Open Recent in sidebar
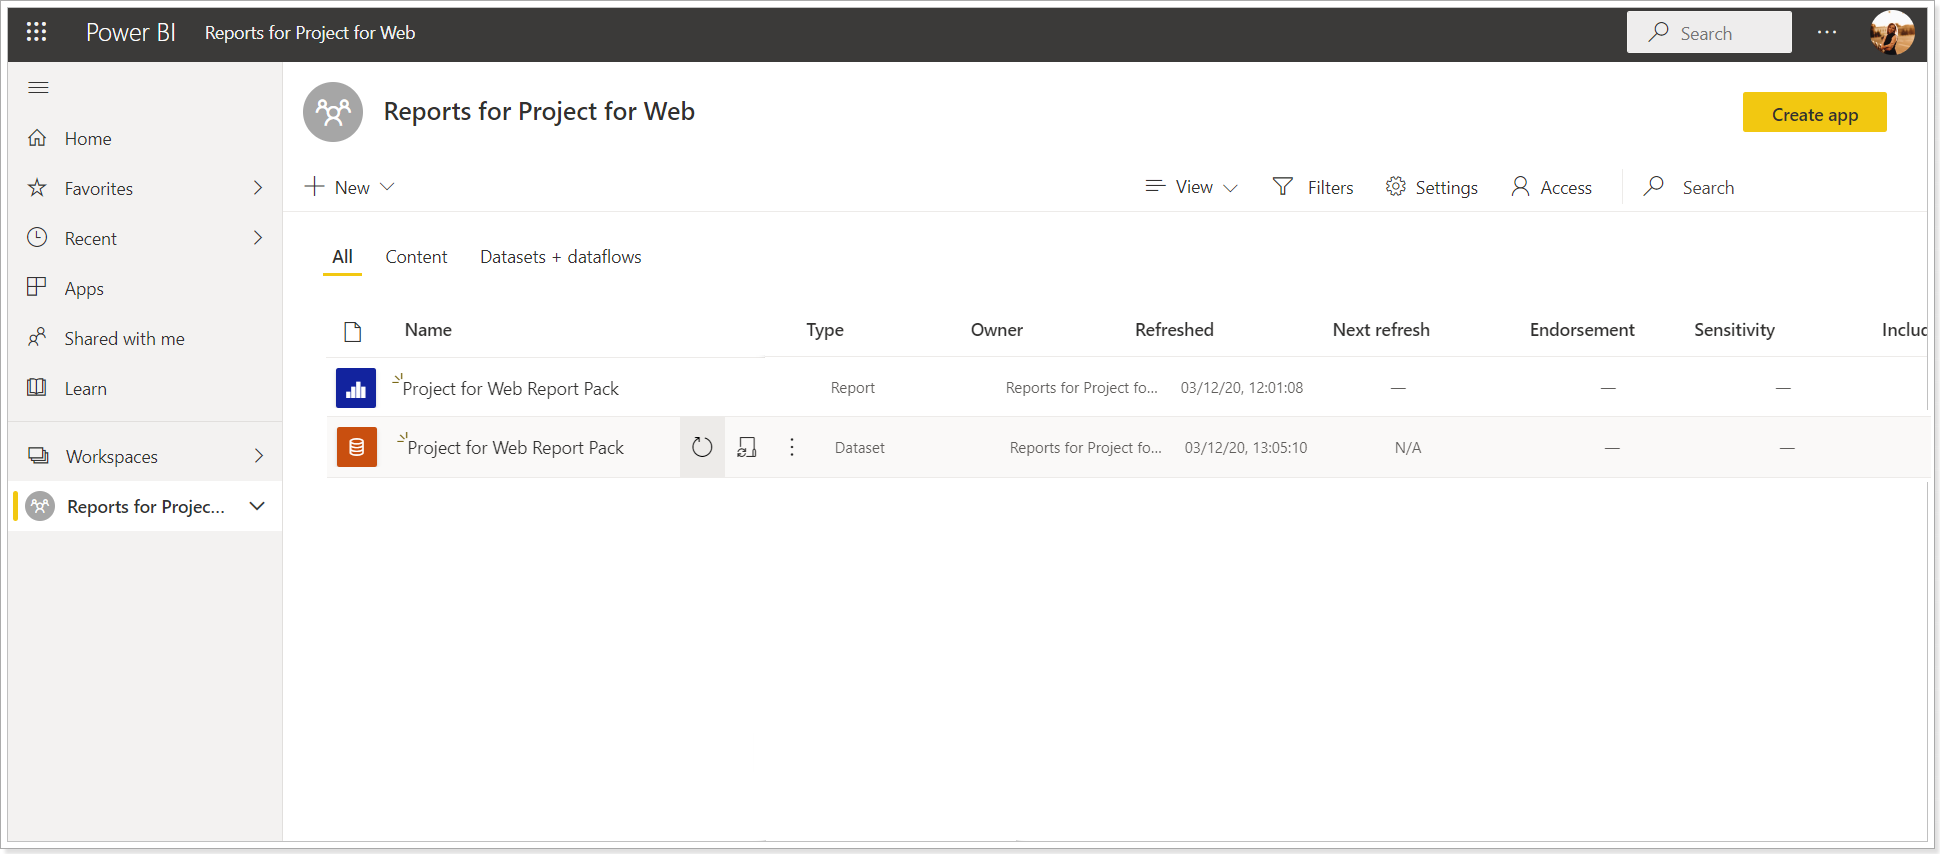This screenshot has width=1940, height=854. (91, 239)
